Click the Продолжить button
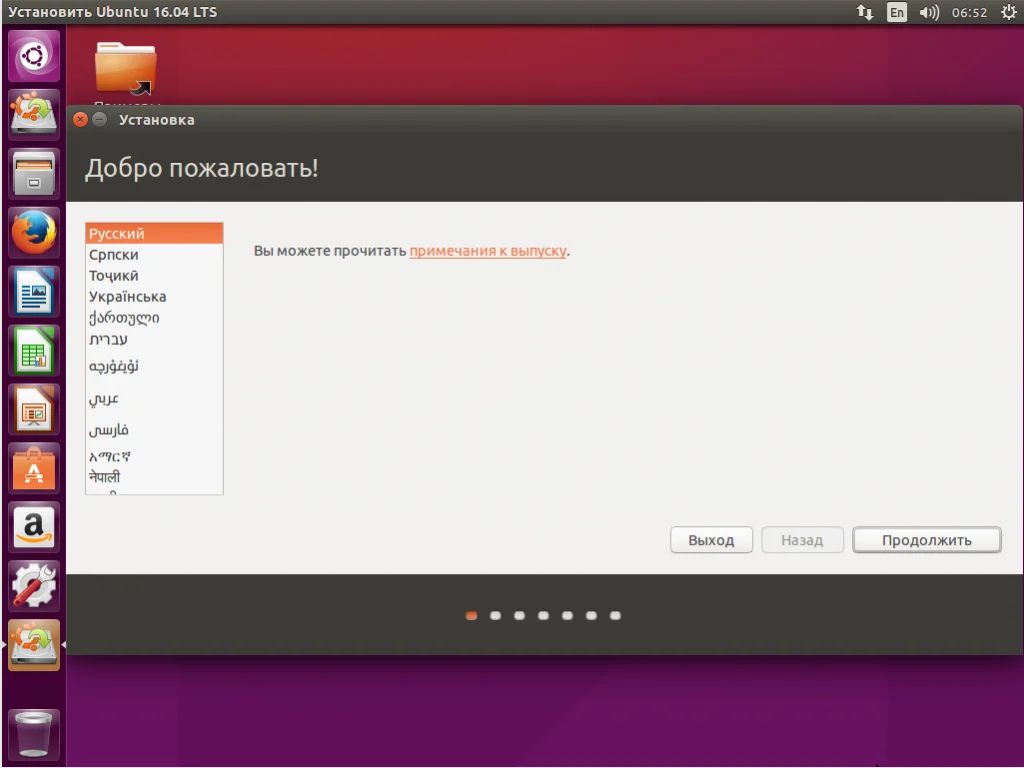The image size is (1024, 768). click(927, 540)
